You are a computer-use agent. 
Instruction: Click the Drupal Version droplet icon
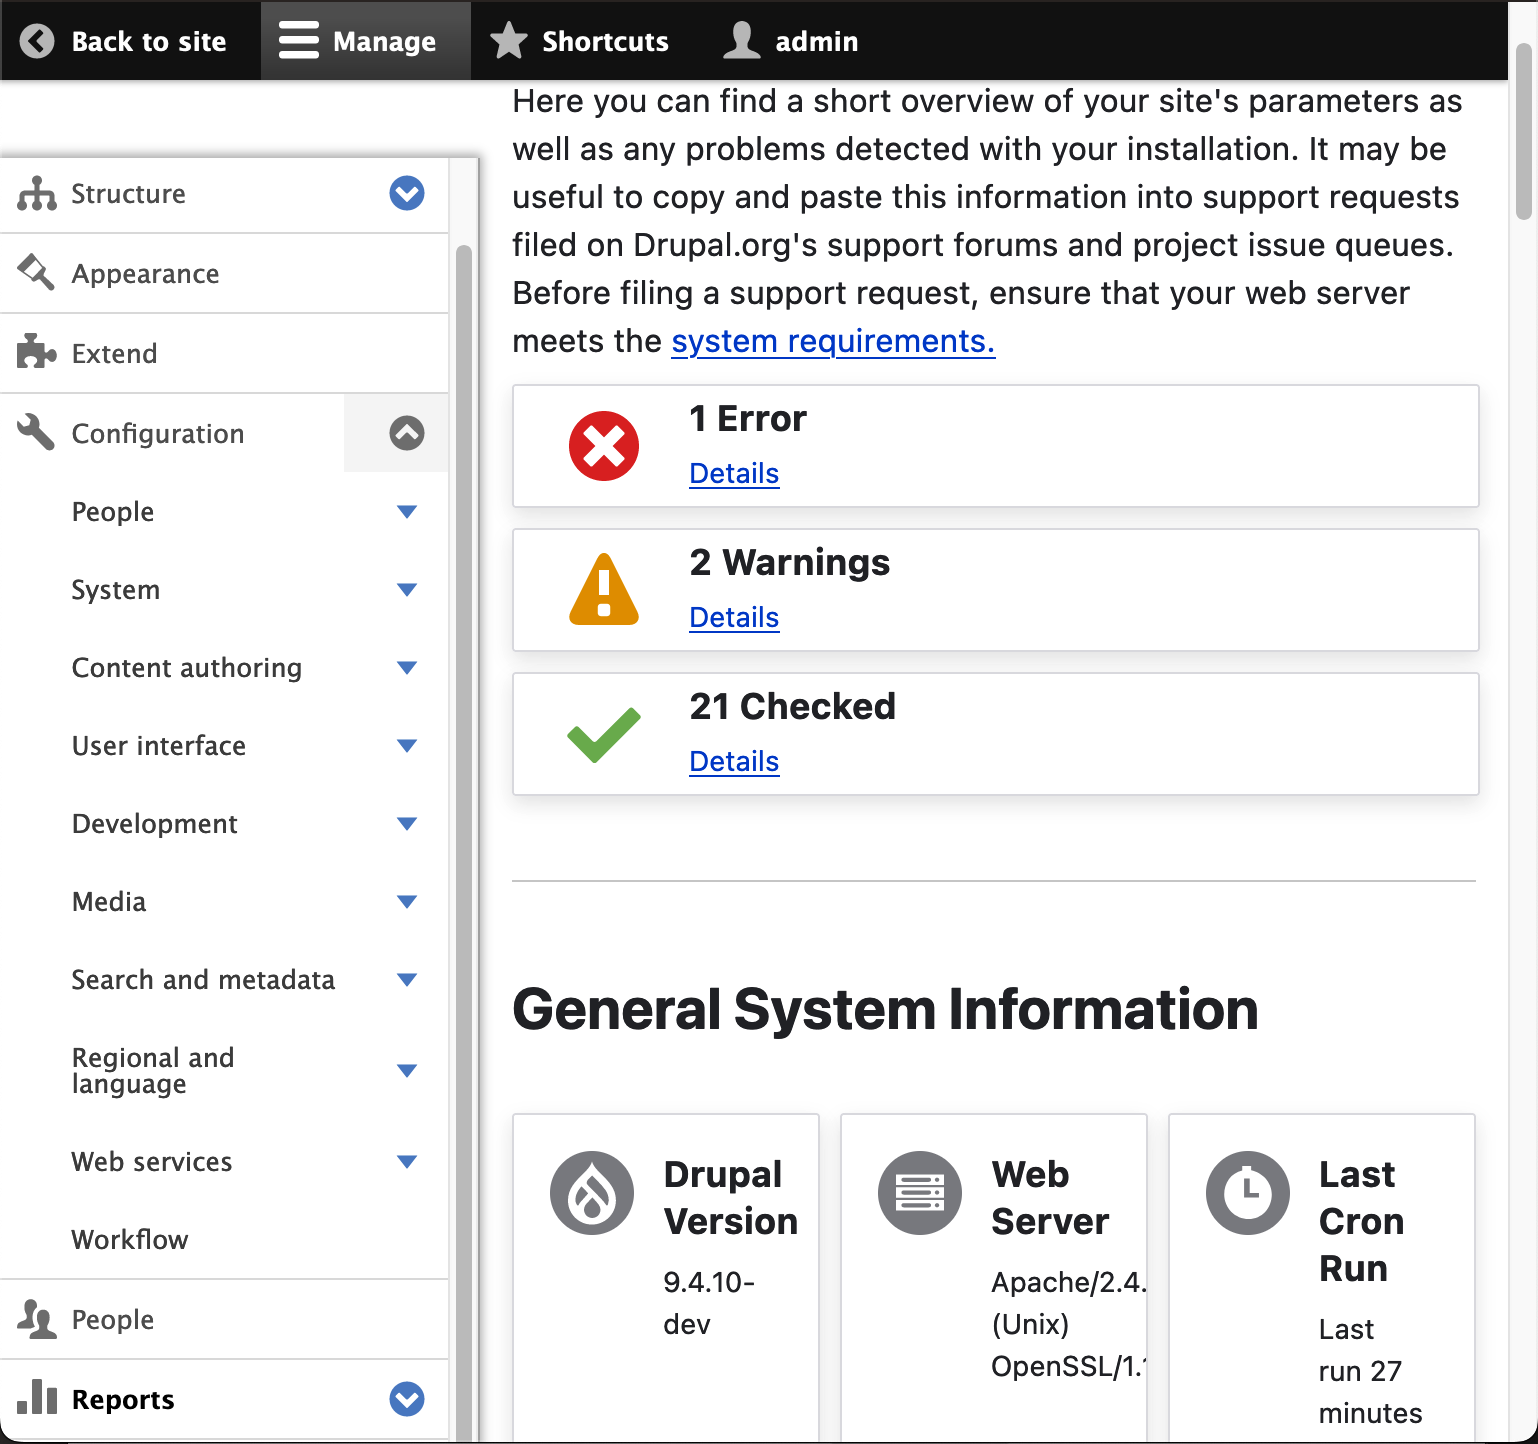(x=592, y=1193)
